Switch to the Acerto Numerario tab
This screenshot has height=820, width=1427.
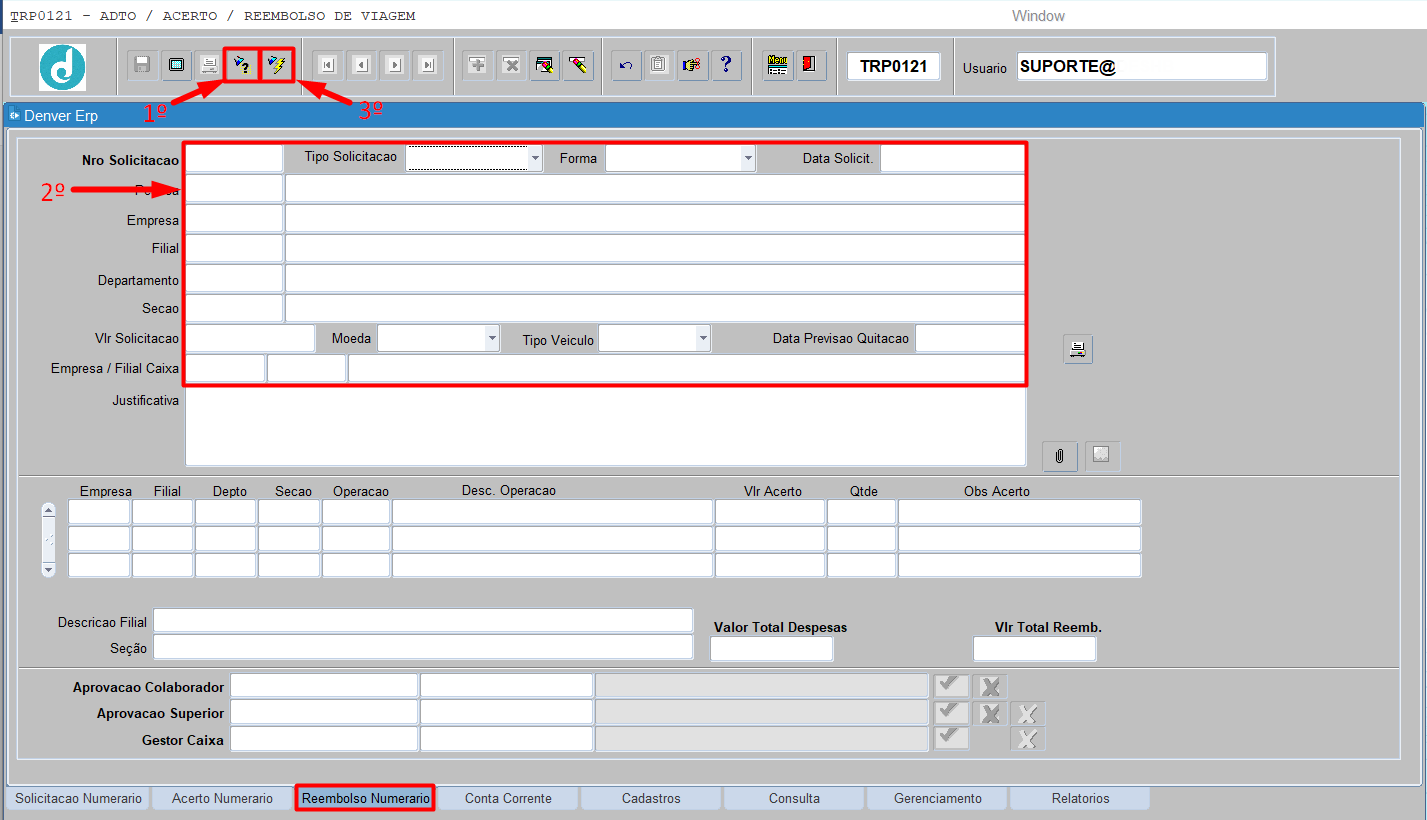222,798
